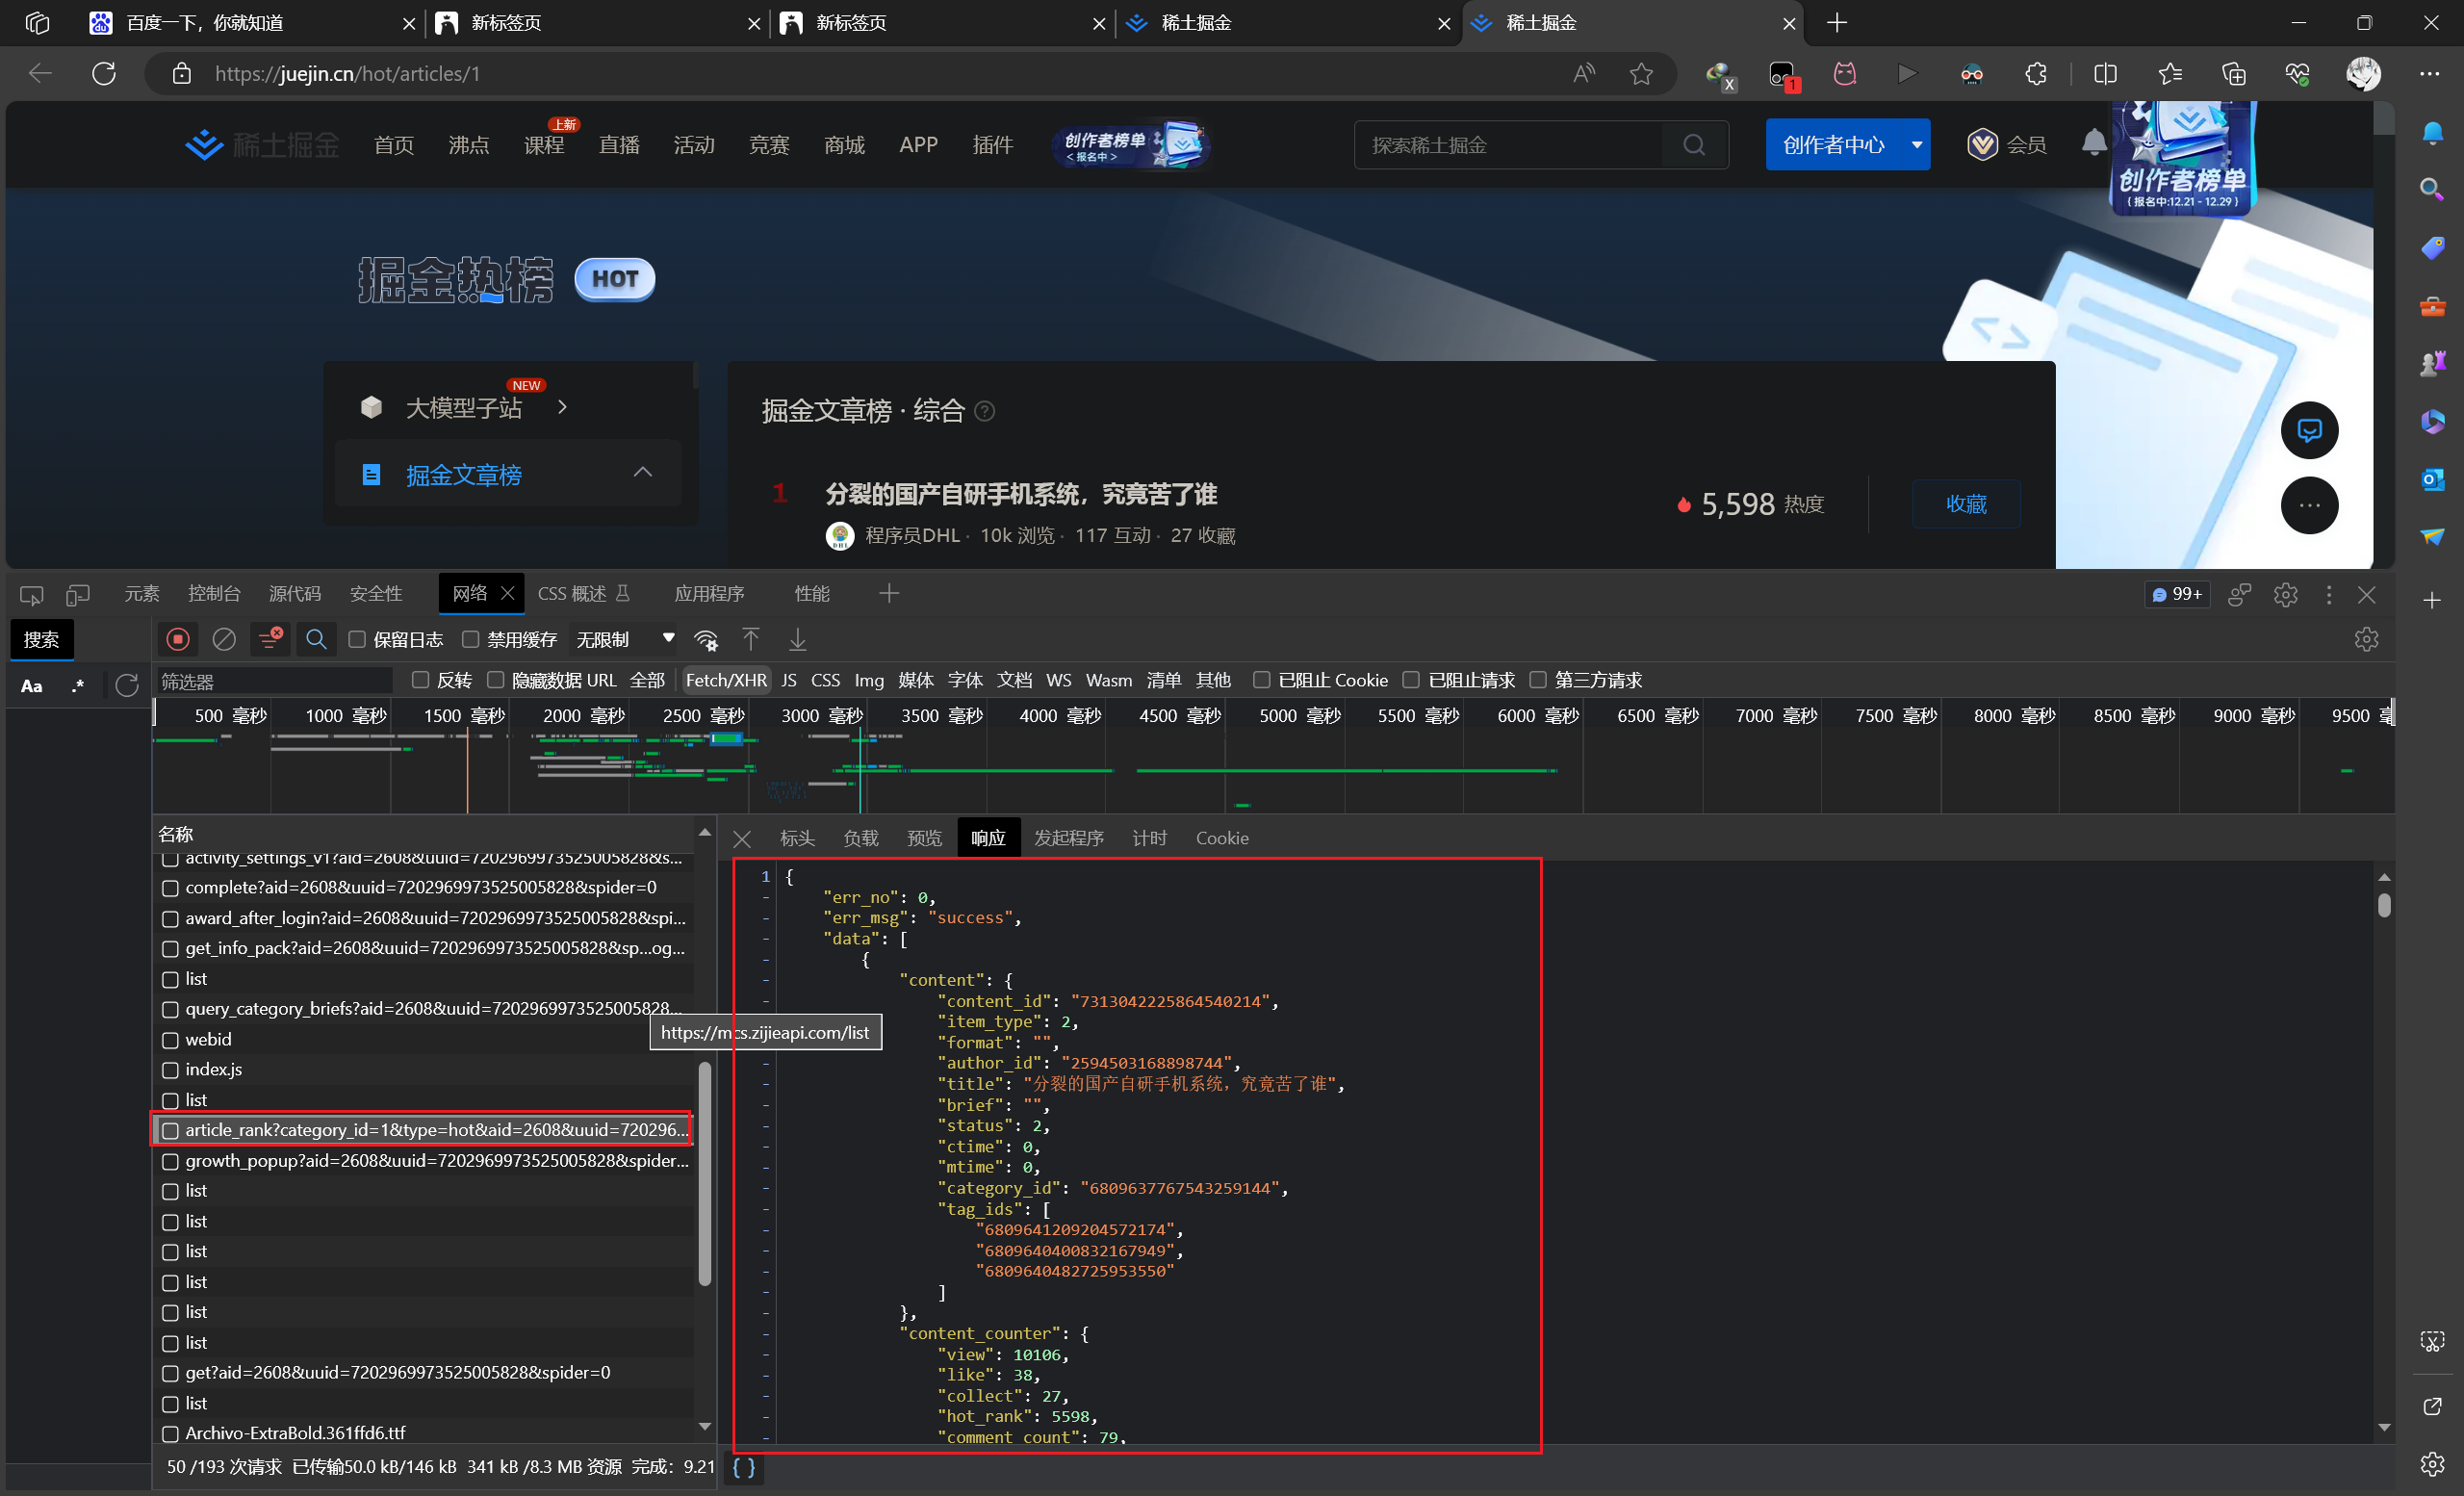
Task: Open the 标头 request tab
Action: pos(797,838)
